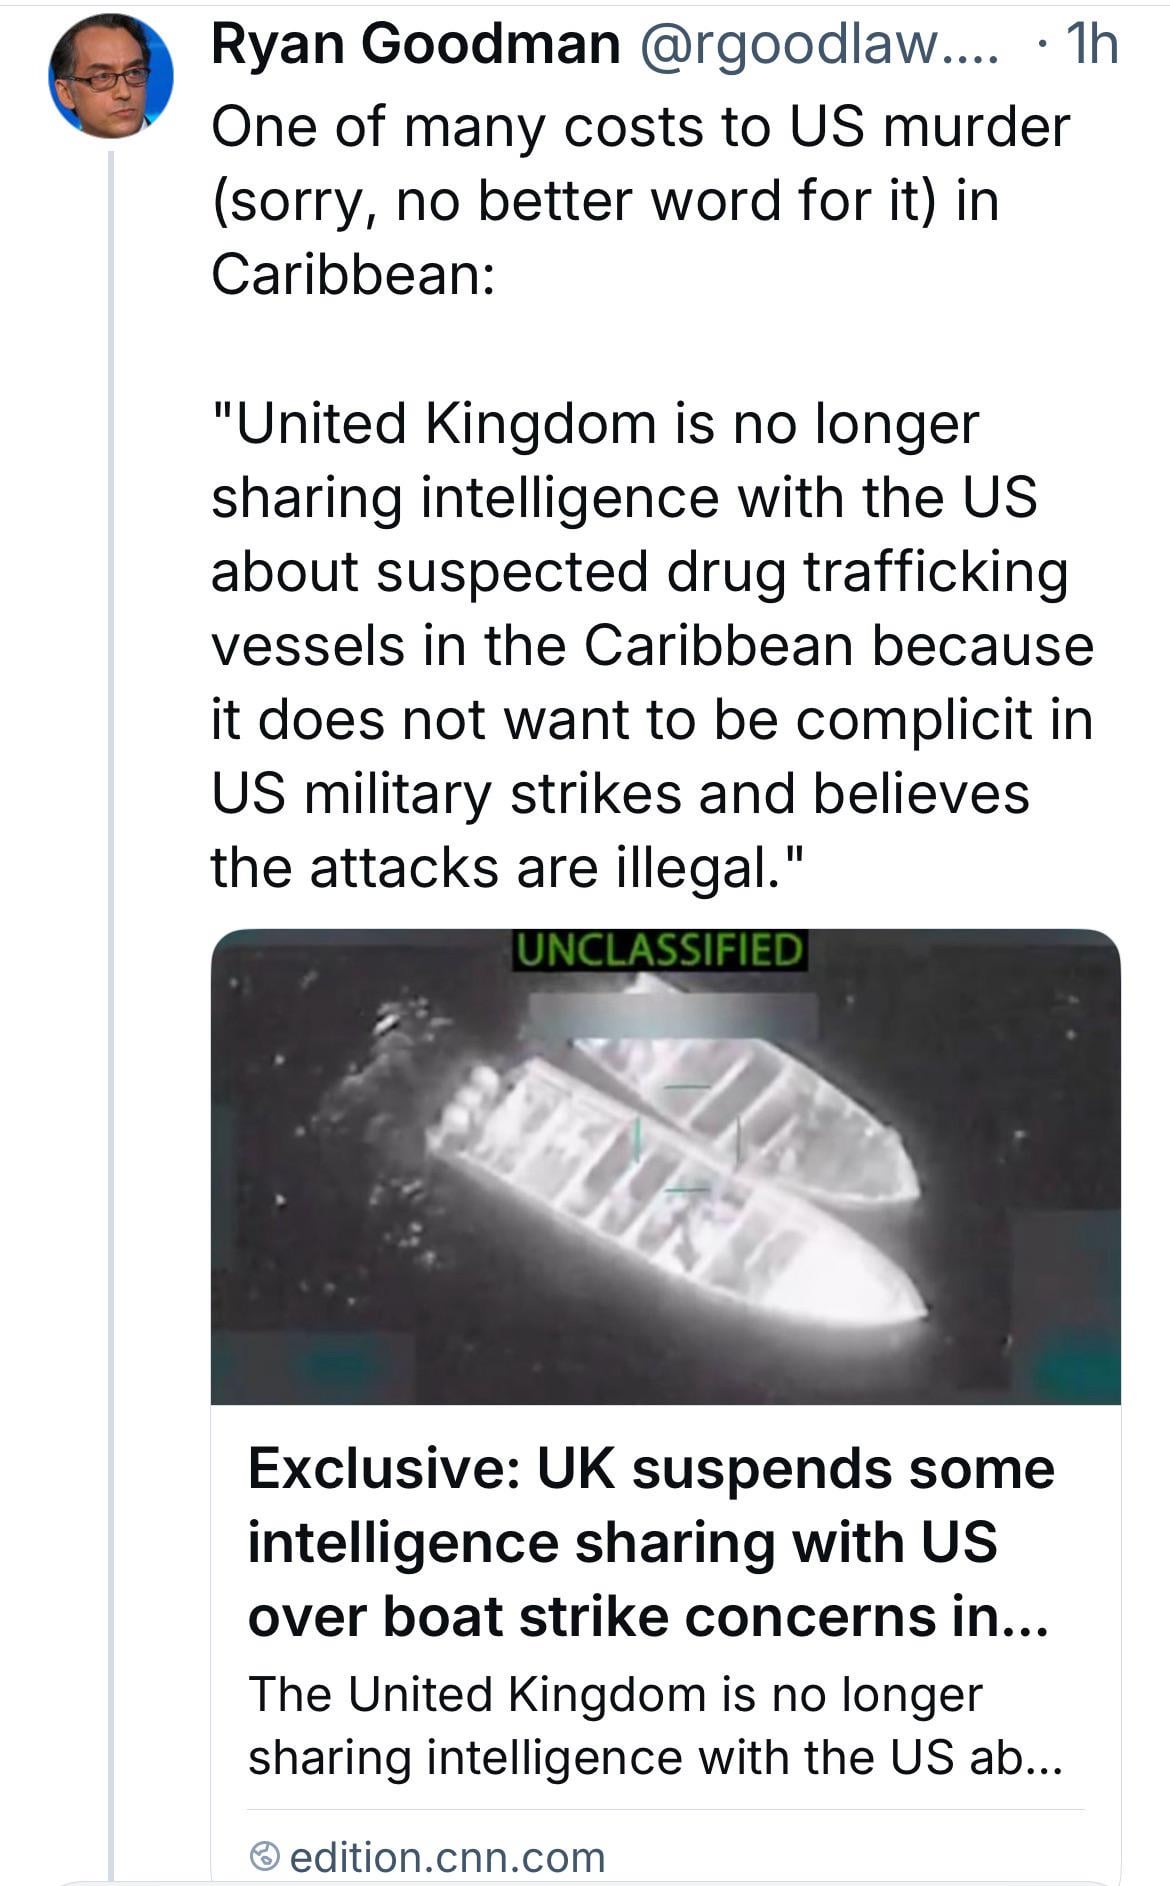Click the green UNCLASSIFIED label on the image
Screen dimensions: 1170x1886
(x=660, y=949)
